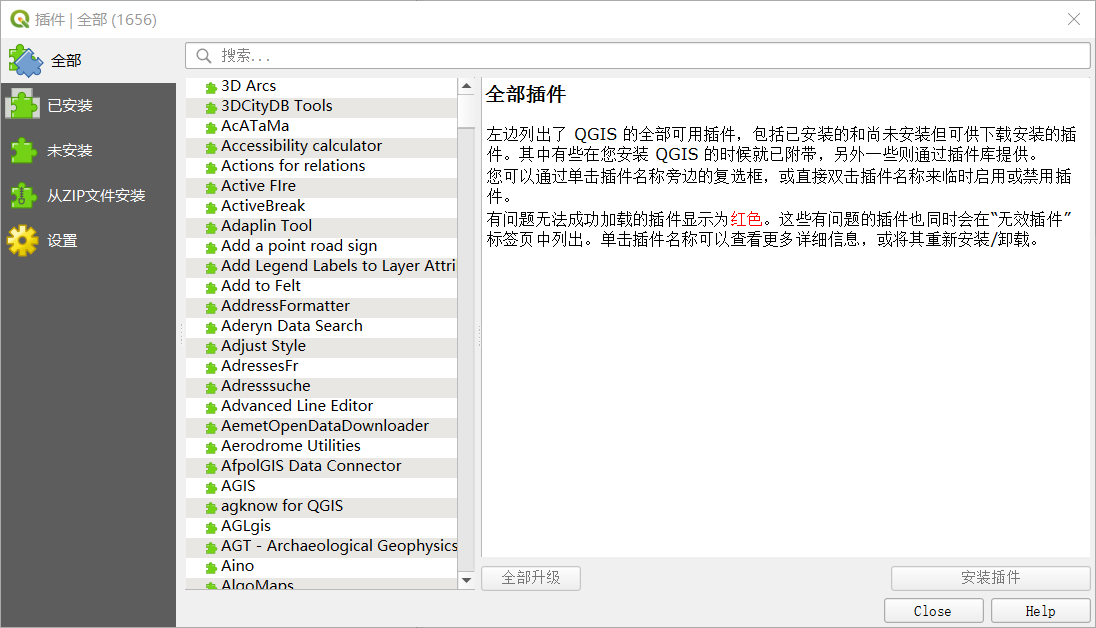Select the Aderyn Data Search plugin name
The height and width of the screenshot is (628, 1096).
[291, 326]
